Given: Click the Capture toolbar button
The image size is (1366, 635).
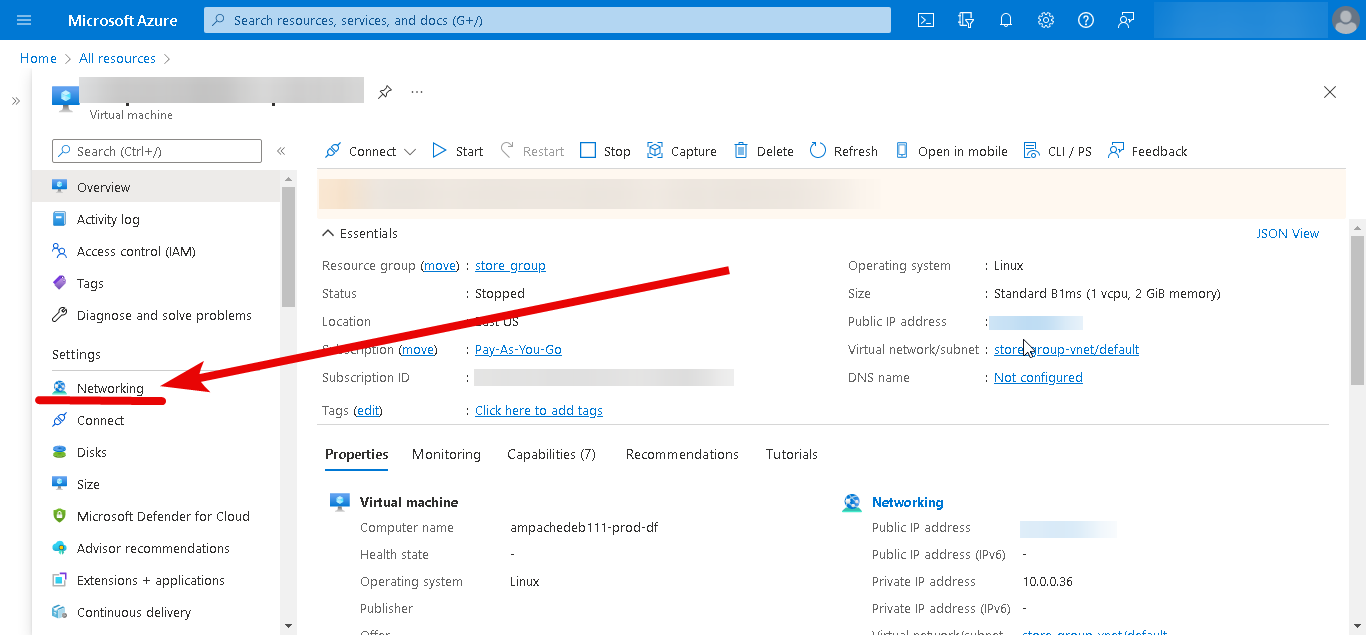Looking at the screenshot, I should tap(682, 151).
